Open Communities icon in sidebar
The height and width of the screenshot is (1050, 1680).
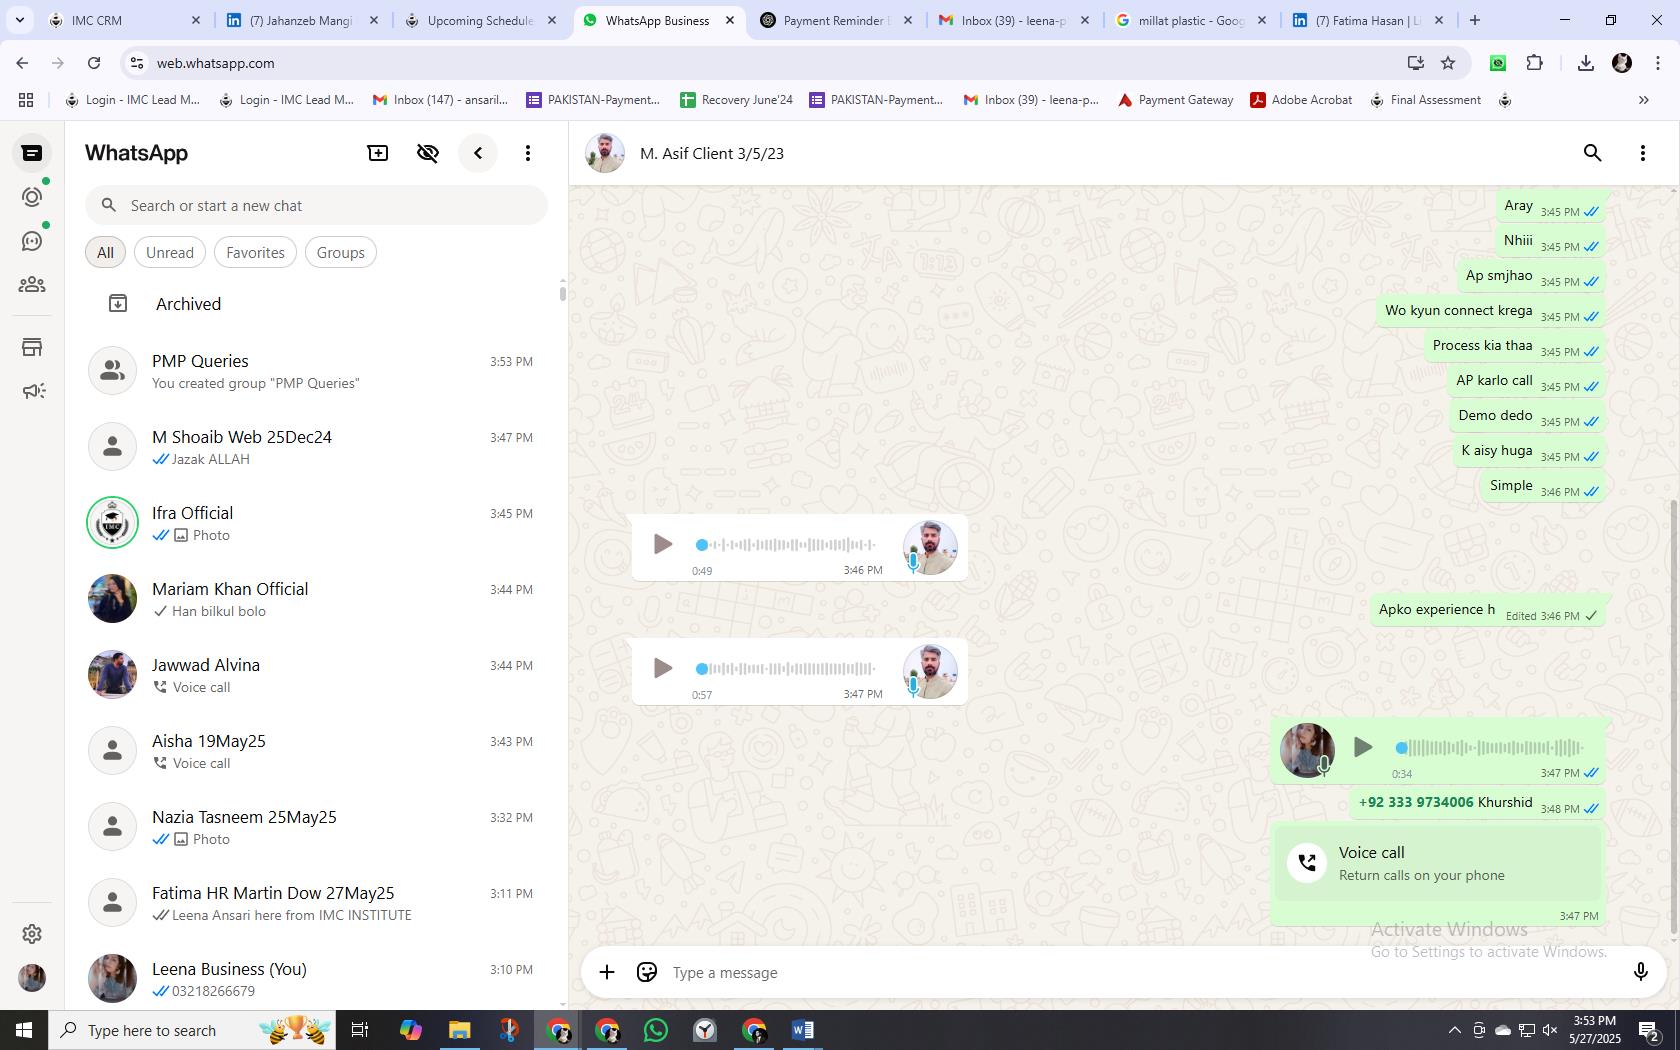[x=32, y=285]
